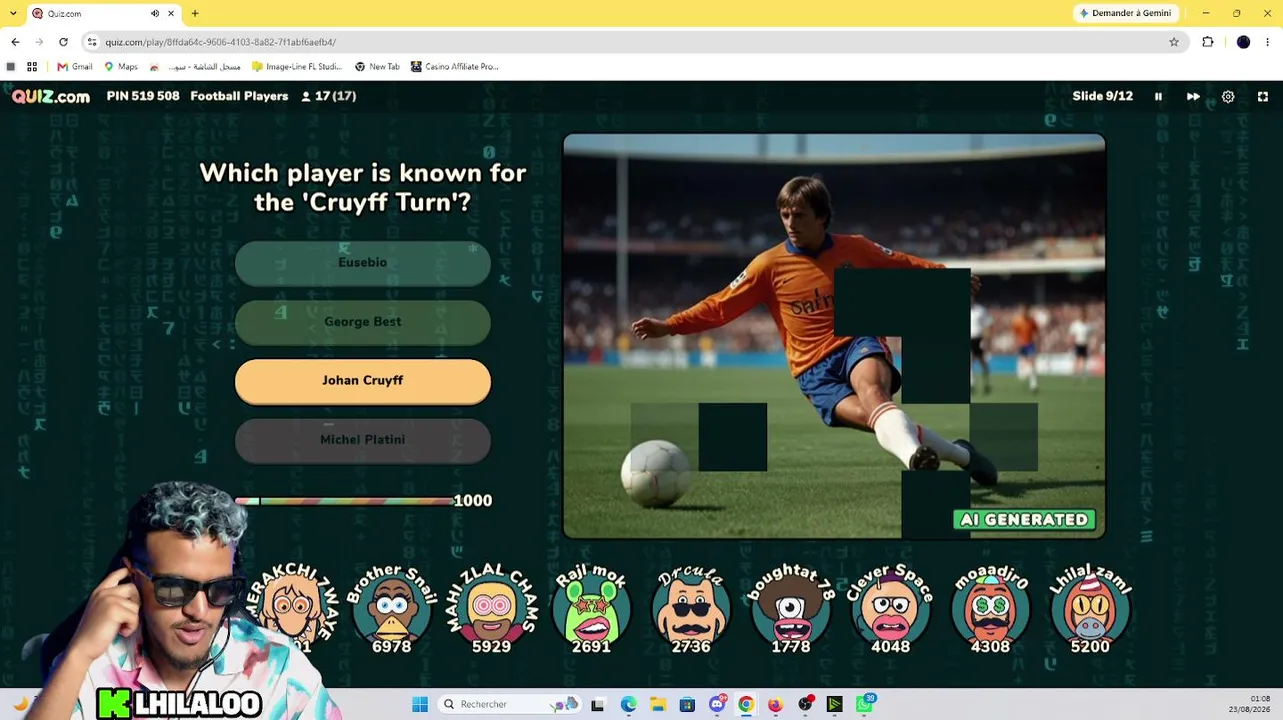Open a new browser tab

(195, 13)
